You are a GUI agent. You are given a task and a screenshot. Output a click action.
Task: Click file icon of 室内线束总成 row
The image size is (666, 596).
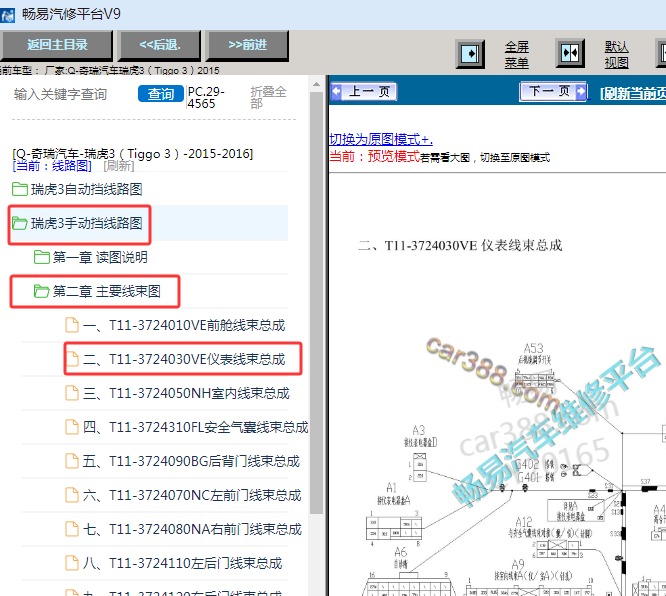[x=72, y=393]
